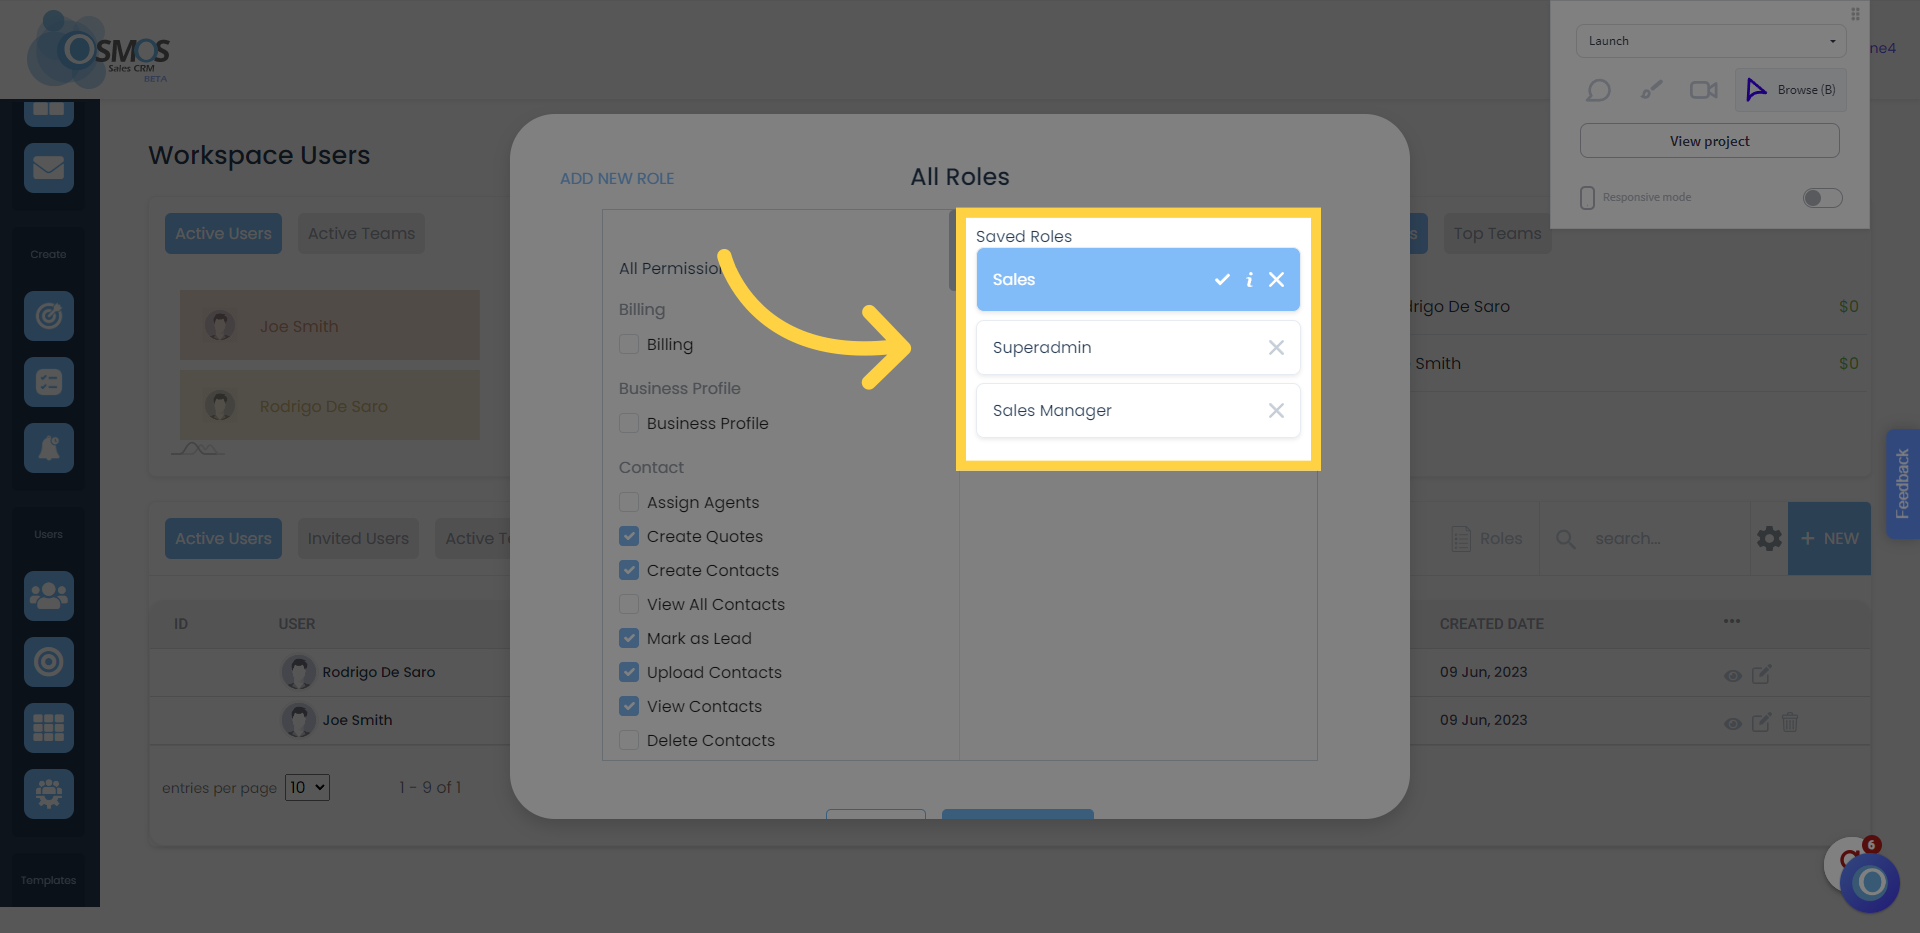Select the Superadmin saved role
The width and height of the screenshot is (1920, 933).
pyautogui.click(x=1138, y=348)
